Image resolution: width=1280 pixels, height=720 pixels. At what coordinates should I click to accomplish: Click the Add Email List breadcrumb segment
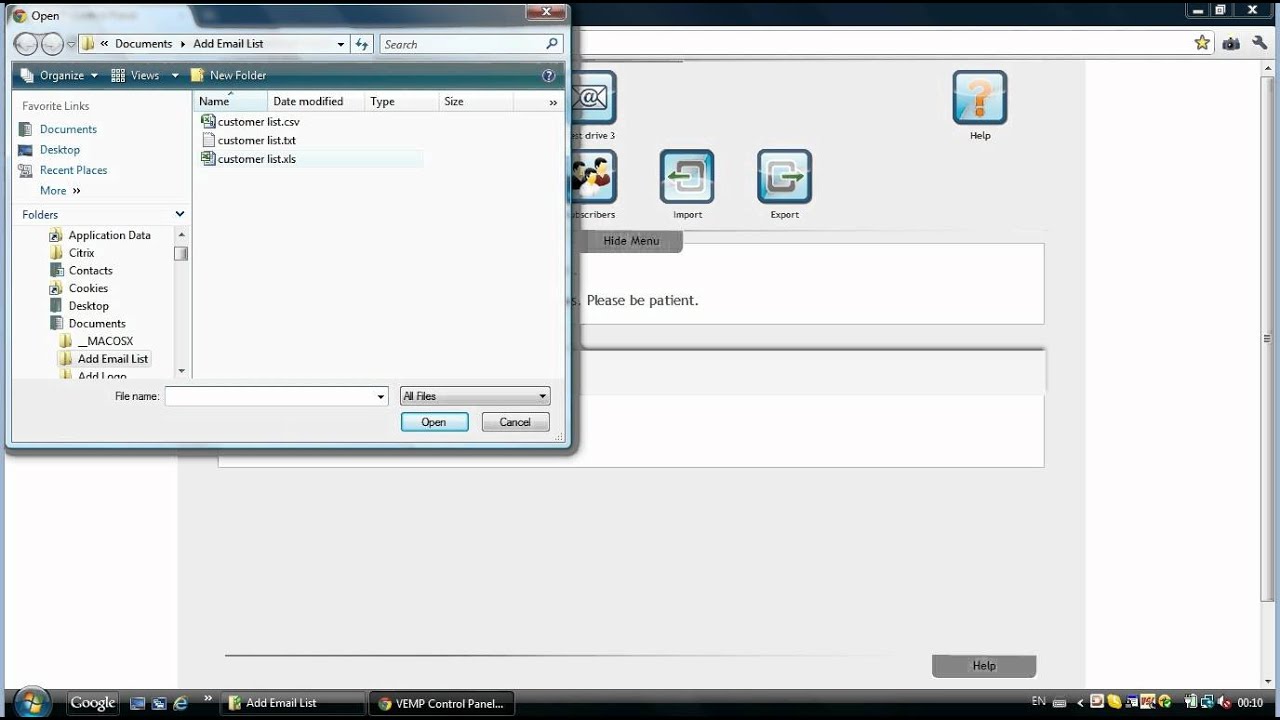coord(228,44)
